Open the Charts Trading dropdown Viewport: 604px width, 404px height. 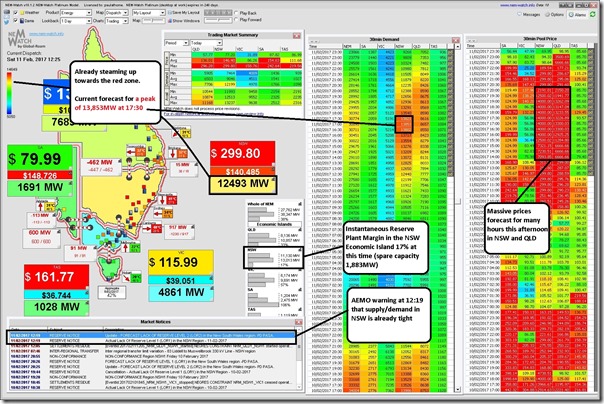tap(117, 21)
